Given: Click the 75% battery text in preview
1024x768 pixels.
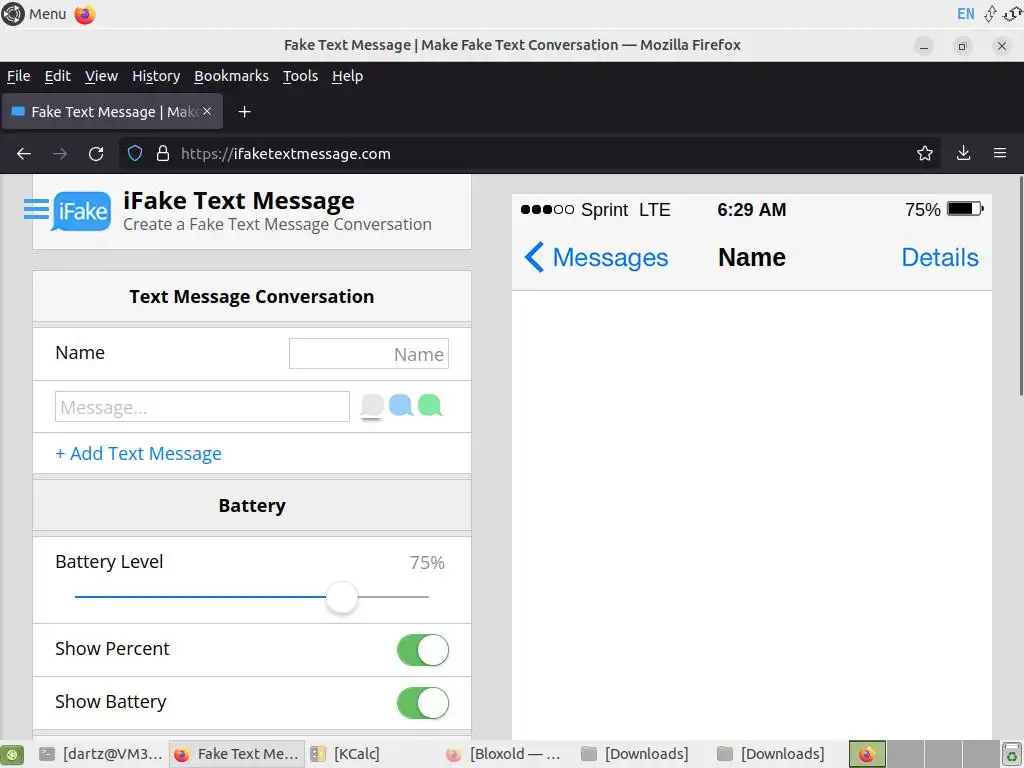Looking at the screenshot, I should [x=922, y=210].
